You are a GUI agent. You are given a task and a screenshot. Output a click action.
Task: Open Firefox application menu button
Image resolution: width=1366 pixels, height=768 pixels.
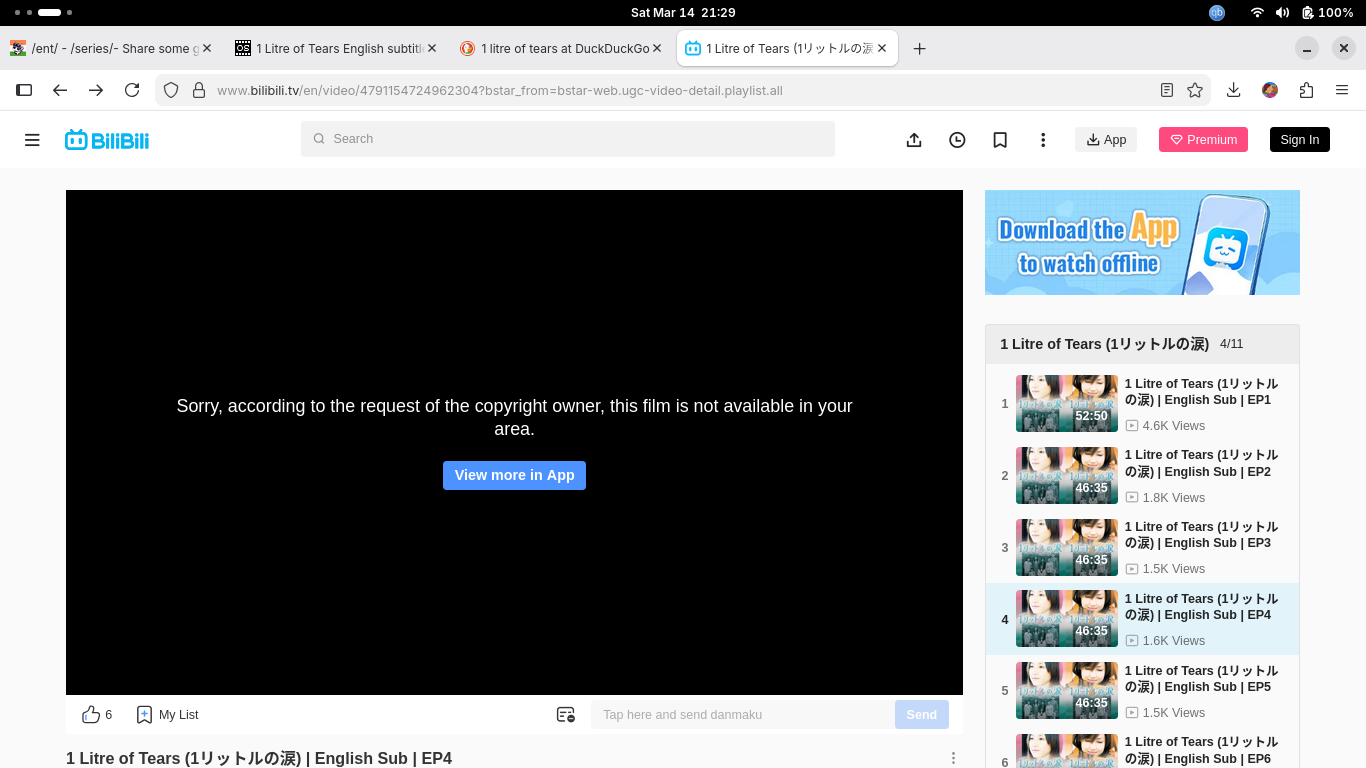[x=1342, y=90]
